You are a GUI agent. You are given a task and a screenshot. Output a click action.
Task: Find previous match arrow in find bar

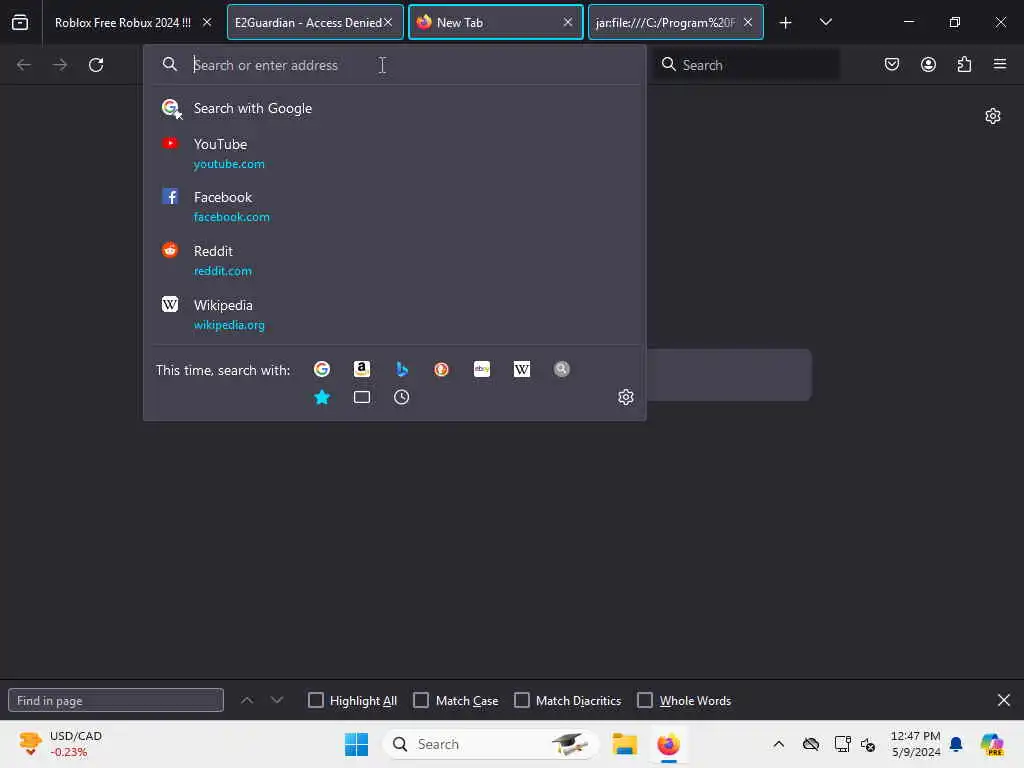(x=247, y=700)
